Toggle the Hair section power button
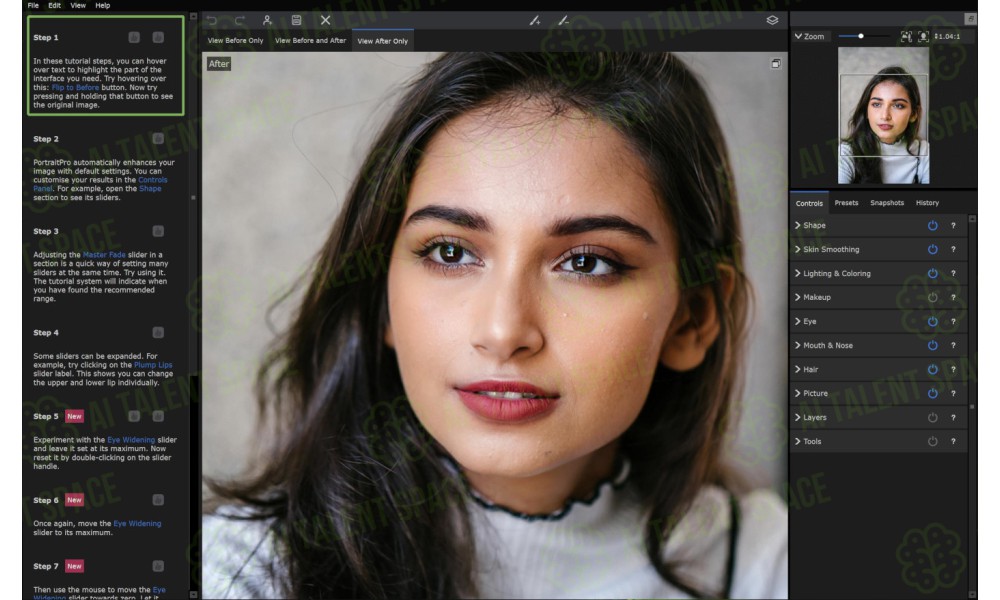This screenshot has width=1000, height=600. [x=932, y=370]
